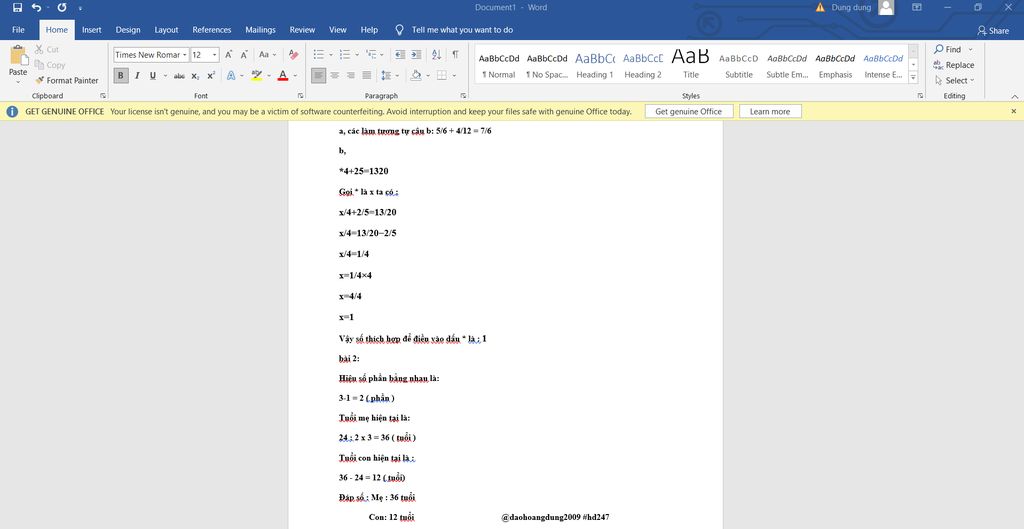Open the font name Times New Roman dropdown
The height and width of the screenshot is (529, 1024).
click(185, 55)
